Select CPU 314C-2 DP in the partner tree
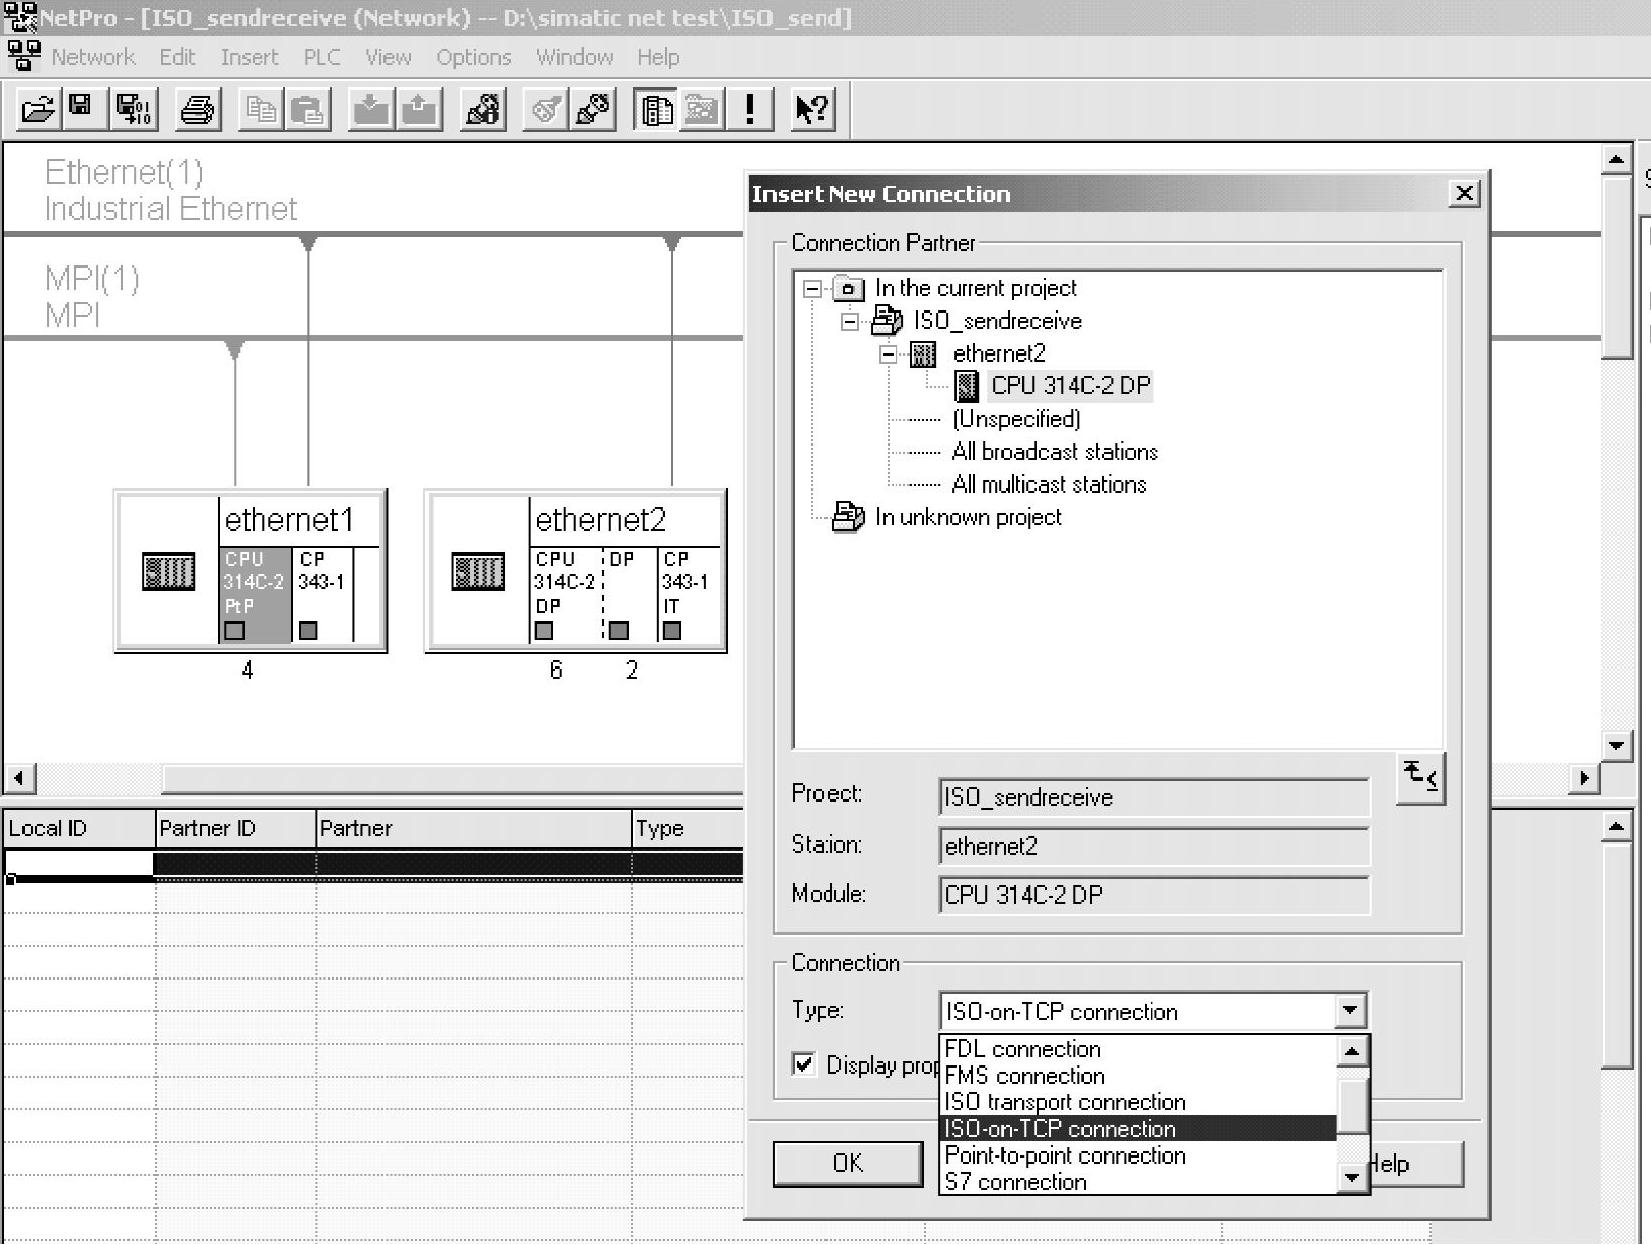Image resolution: width=1651 pixels, height=1244 pixels. point(1070,386)
